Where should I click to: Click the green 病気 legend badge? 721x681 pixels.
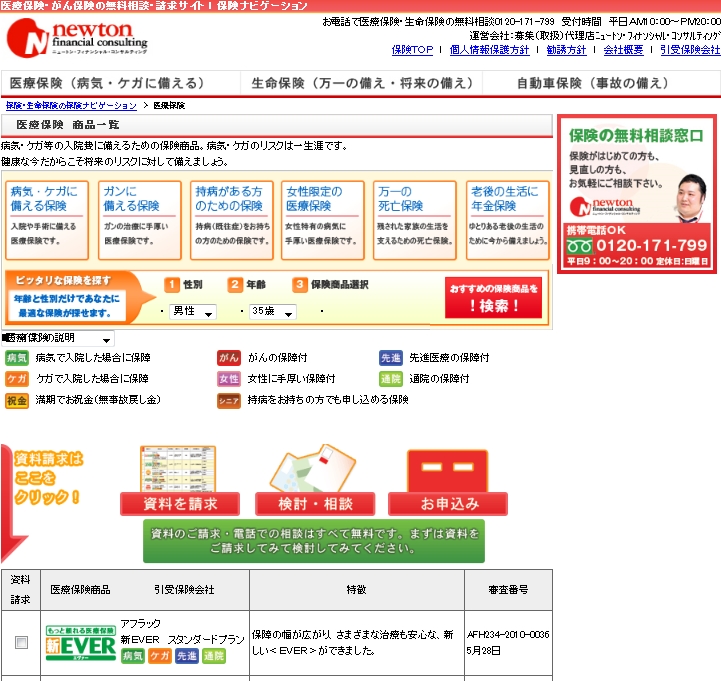click(17, 358)
